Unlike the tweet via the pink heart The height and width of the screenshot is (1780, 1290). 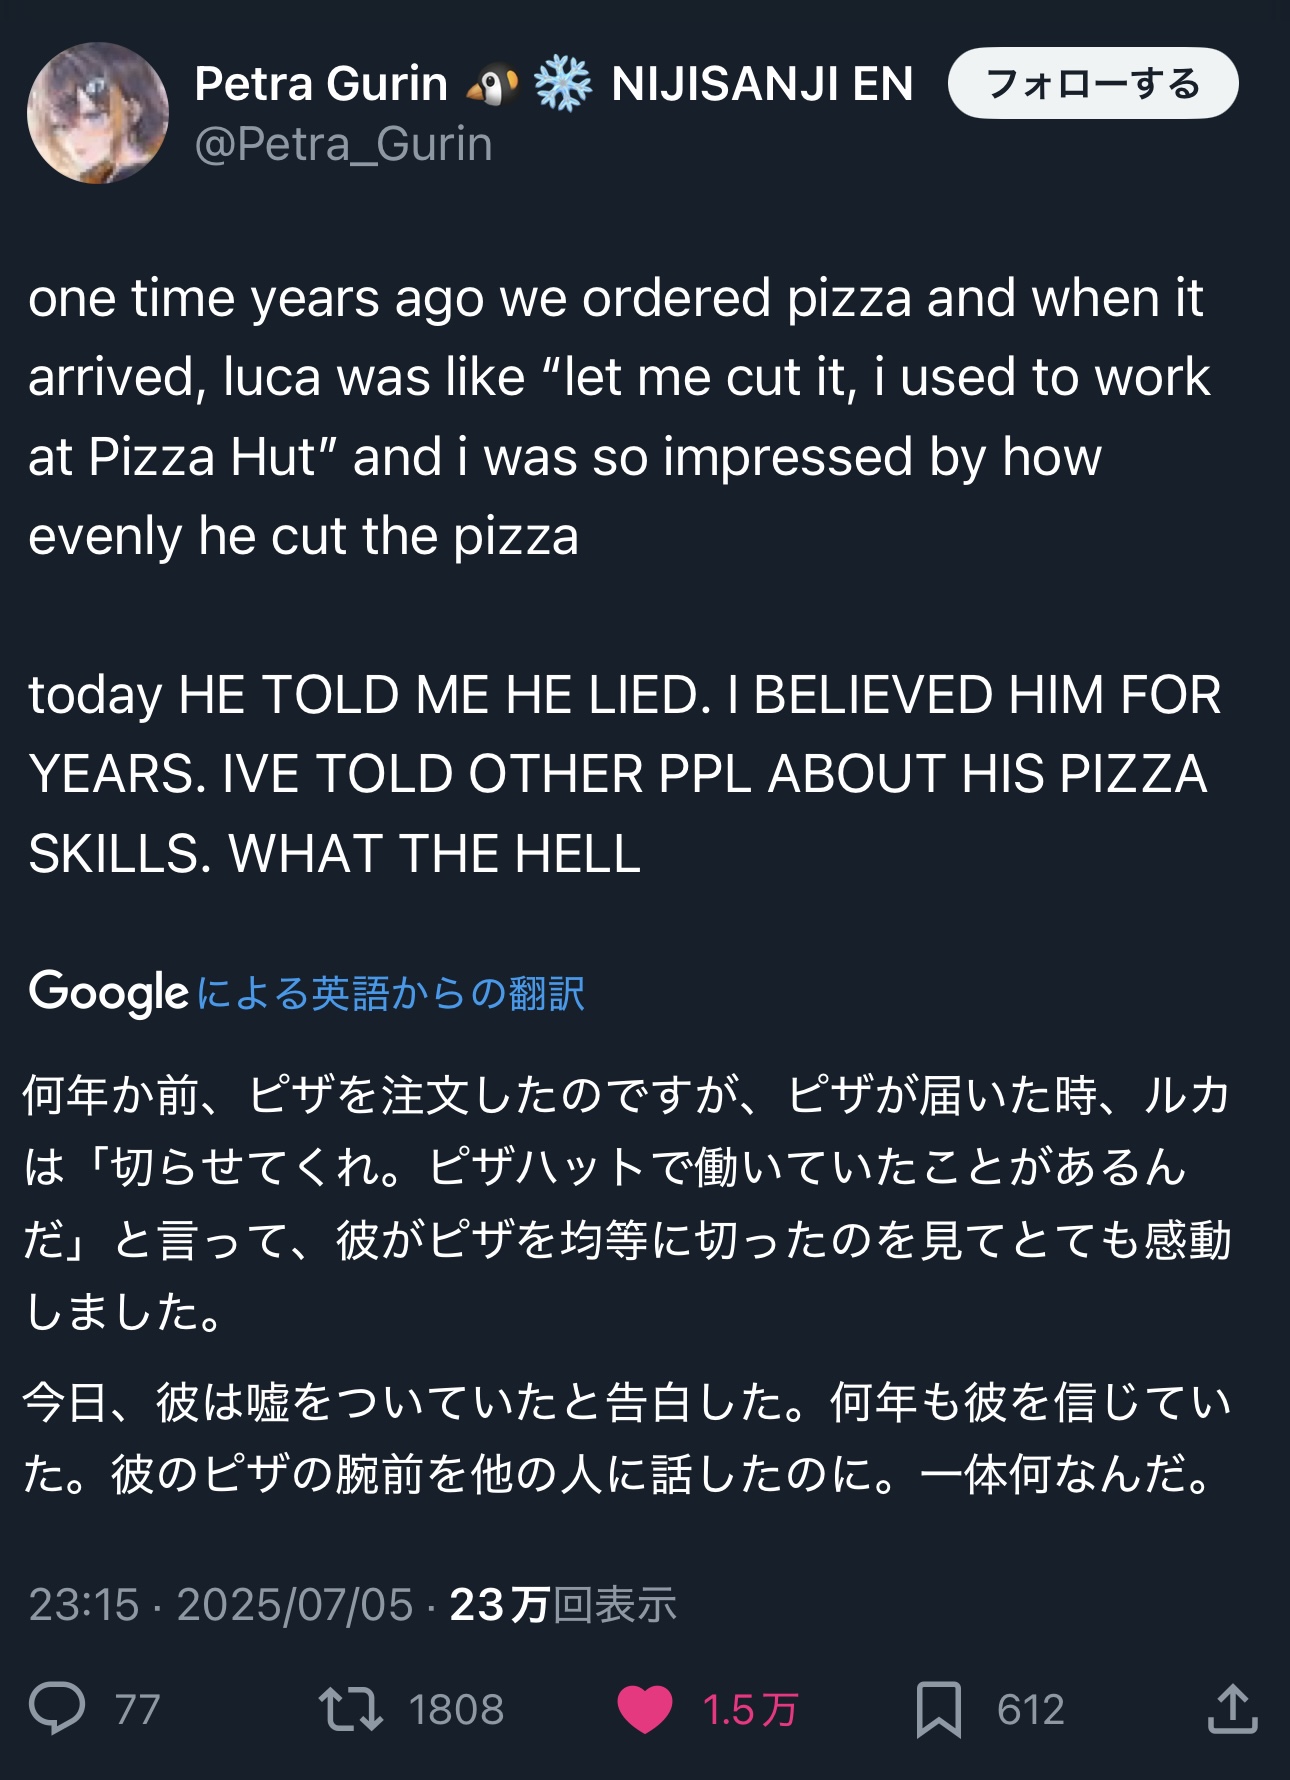645,1709
